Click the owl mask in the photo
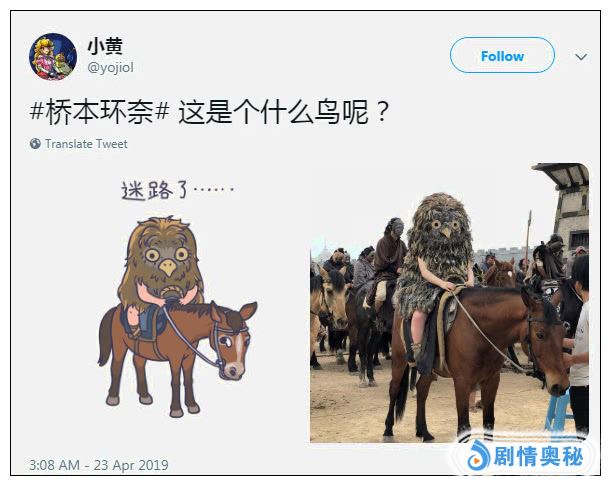The image size is (611, 486). point(442,228)
